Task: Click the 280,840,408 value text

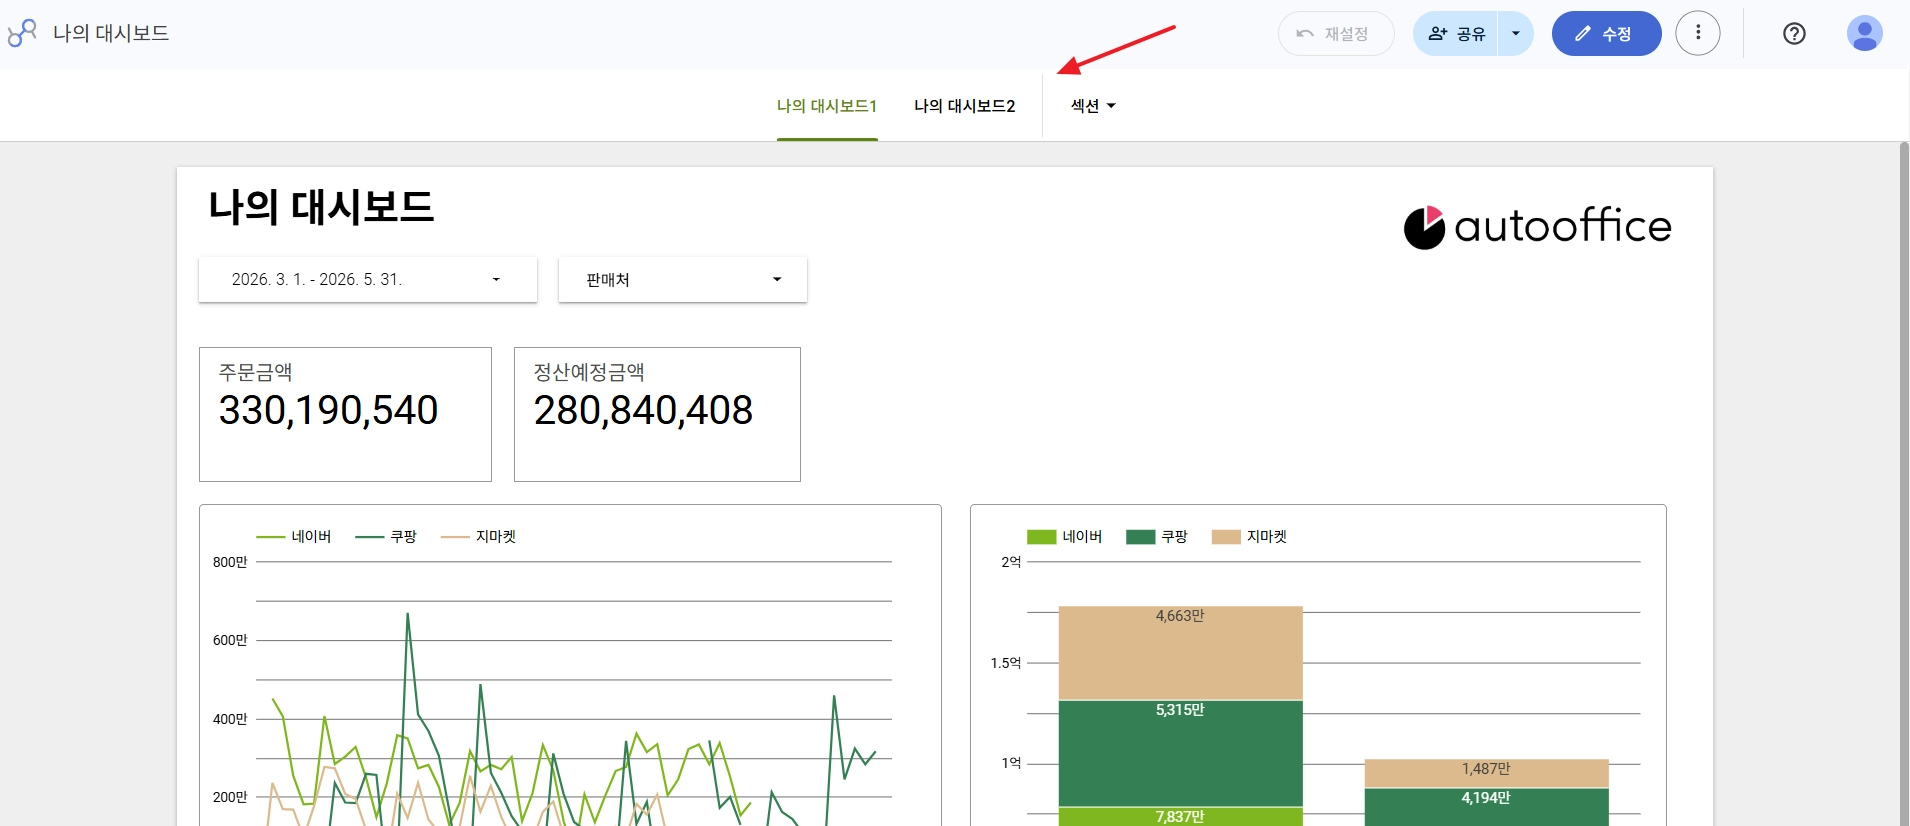Action: pyautogui.click(x=643, y=410)
